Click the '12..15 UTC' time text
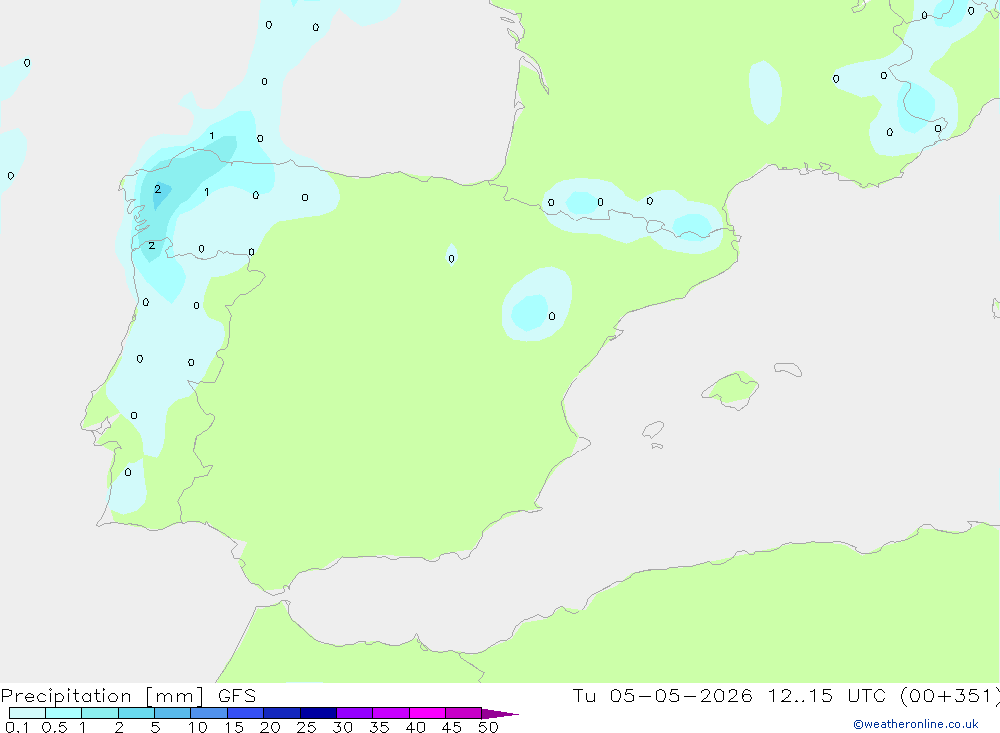 pyautogui.click(x=826, y=695)
